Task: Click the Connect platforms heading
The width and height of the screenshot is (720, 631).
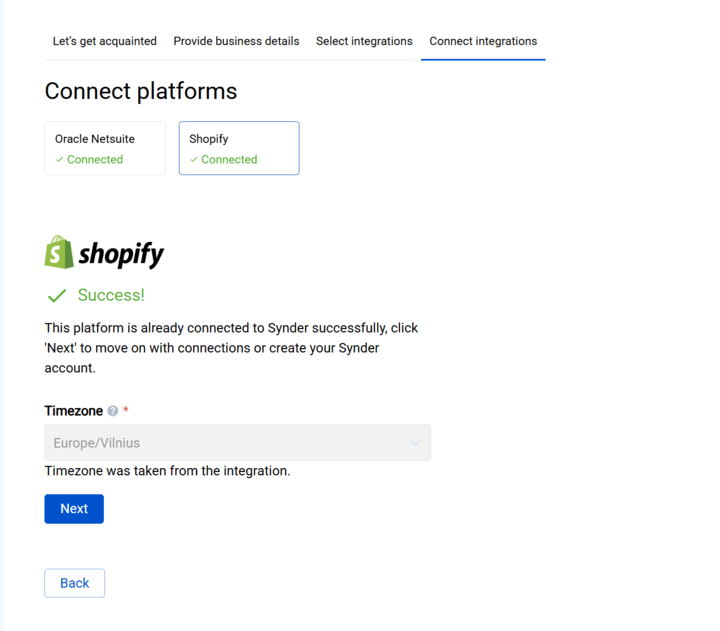Action: pos(141,91)
